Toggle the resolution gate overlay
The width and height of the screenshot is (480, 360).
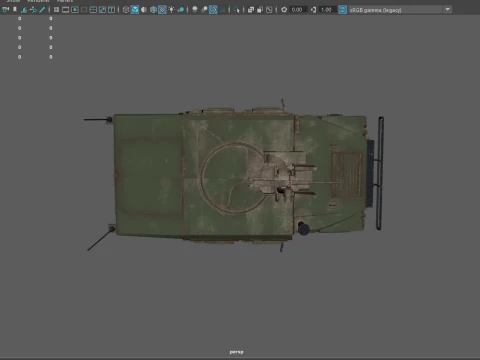coord(75,10)
